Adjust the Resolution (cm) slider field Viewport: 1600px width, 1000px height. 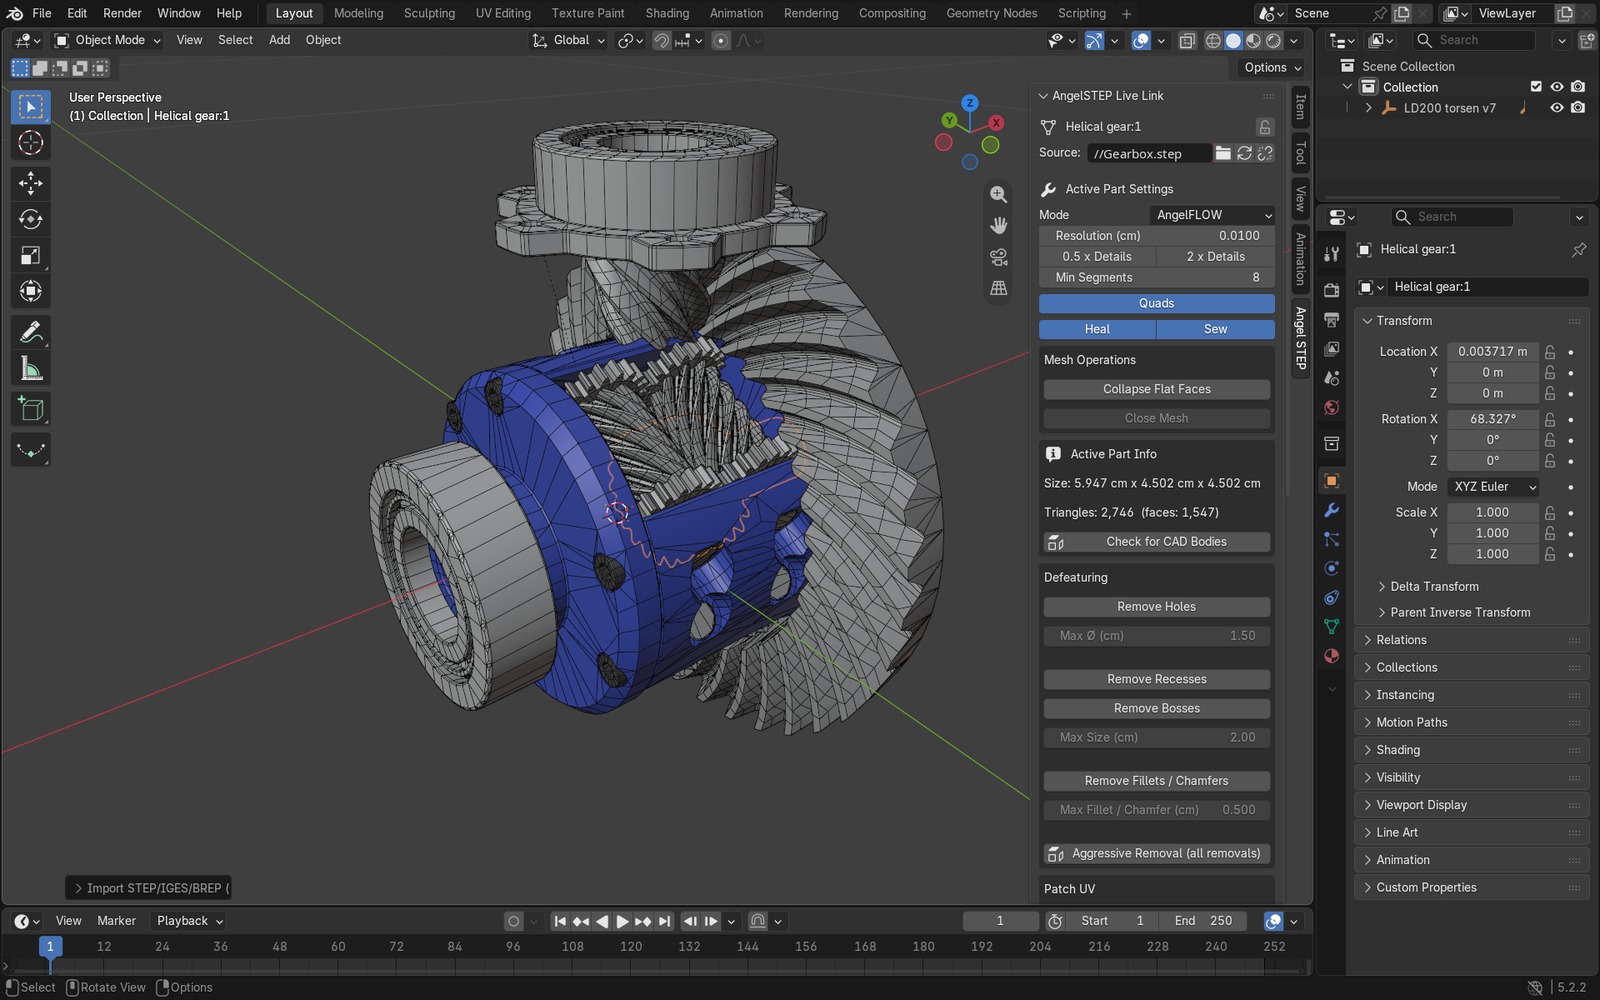(x=1157, y=236)
